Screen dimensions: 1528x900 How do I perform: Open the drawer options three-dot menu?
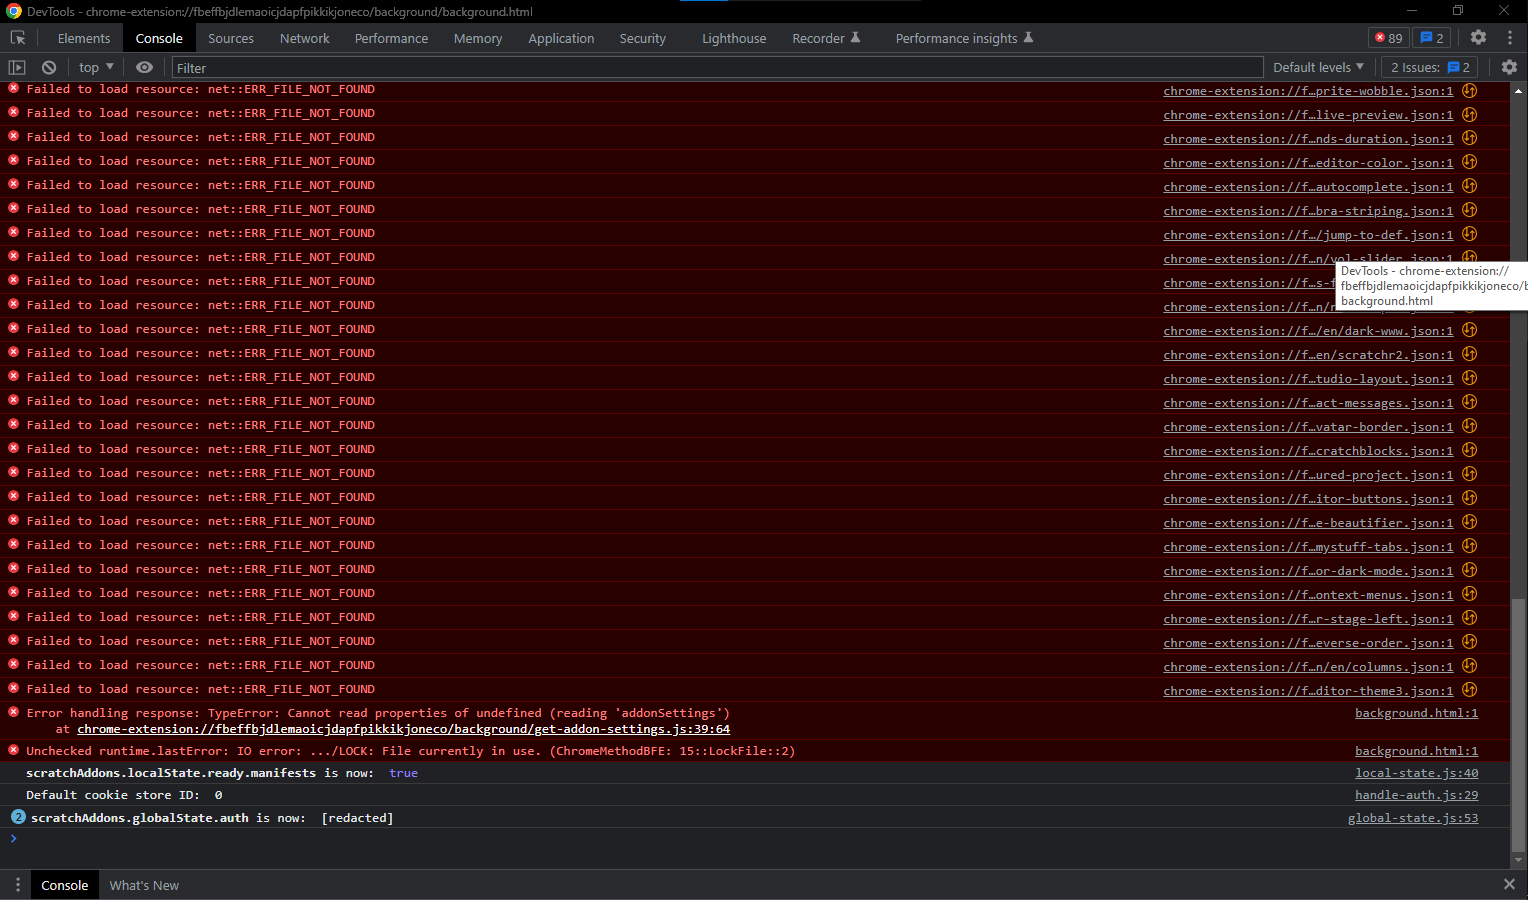coord(18,885)
